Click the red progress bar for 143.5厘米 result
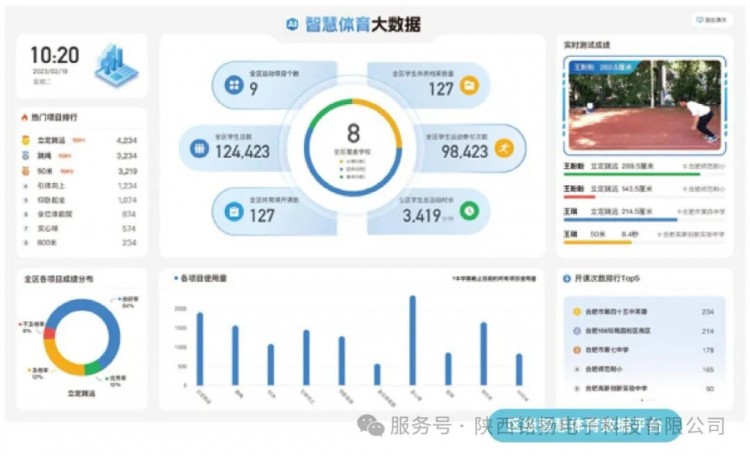The height and width of the screenshot is (456, 750). click(579, 197)
